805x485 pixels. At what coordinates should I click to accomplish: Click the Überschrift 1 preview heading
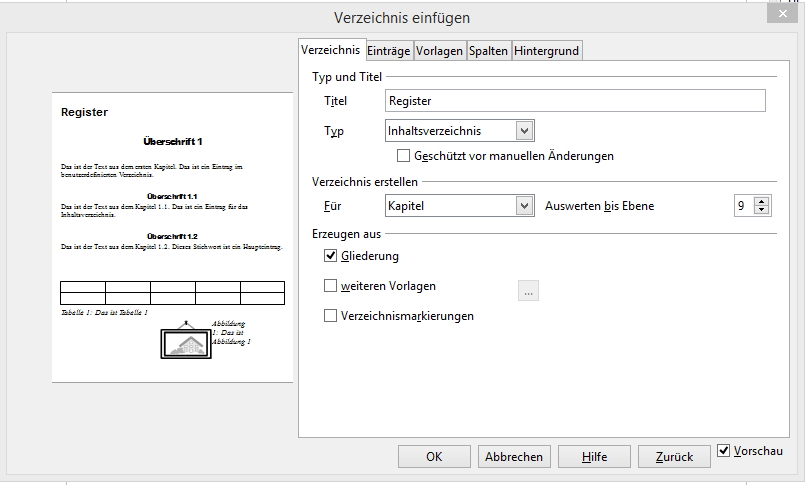173,142
